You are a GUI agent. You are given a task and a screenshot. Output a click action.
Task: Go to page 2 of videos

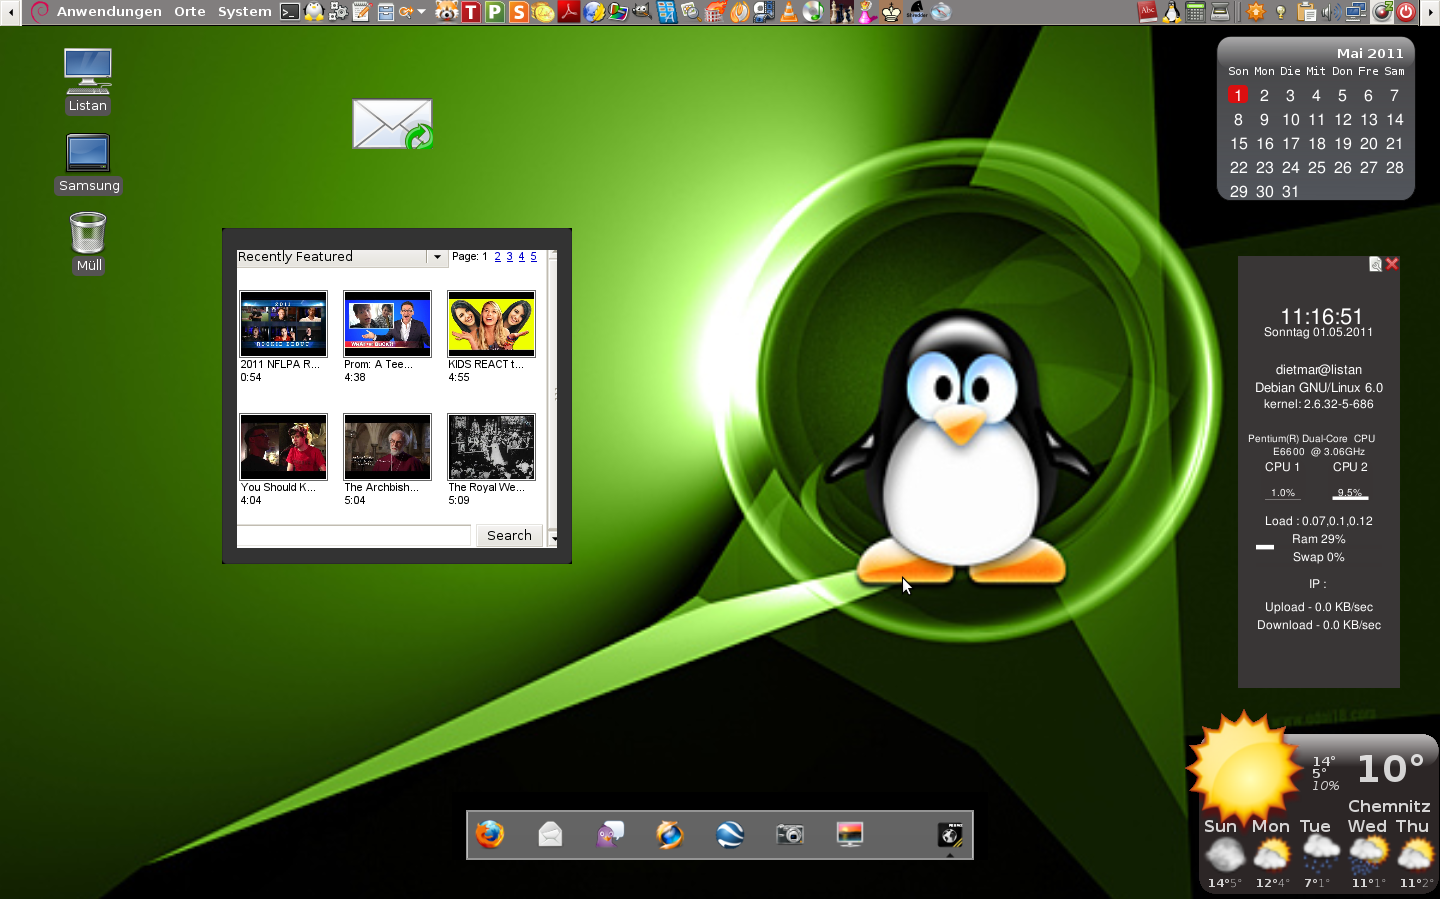tap(497, 257)
